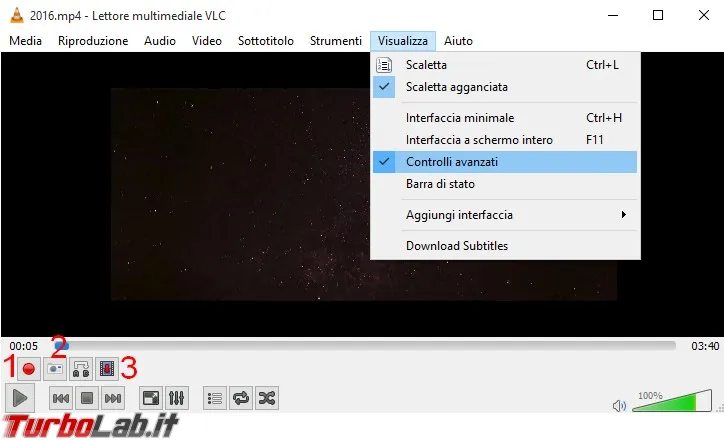Skip to the next media
724x440 pixels.
(113, 398)
